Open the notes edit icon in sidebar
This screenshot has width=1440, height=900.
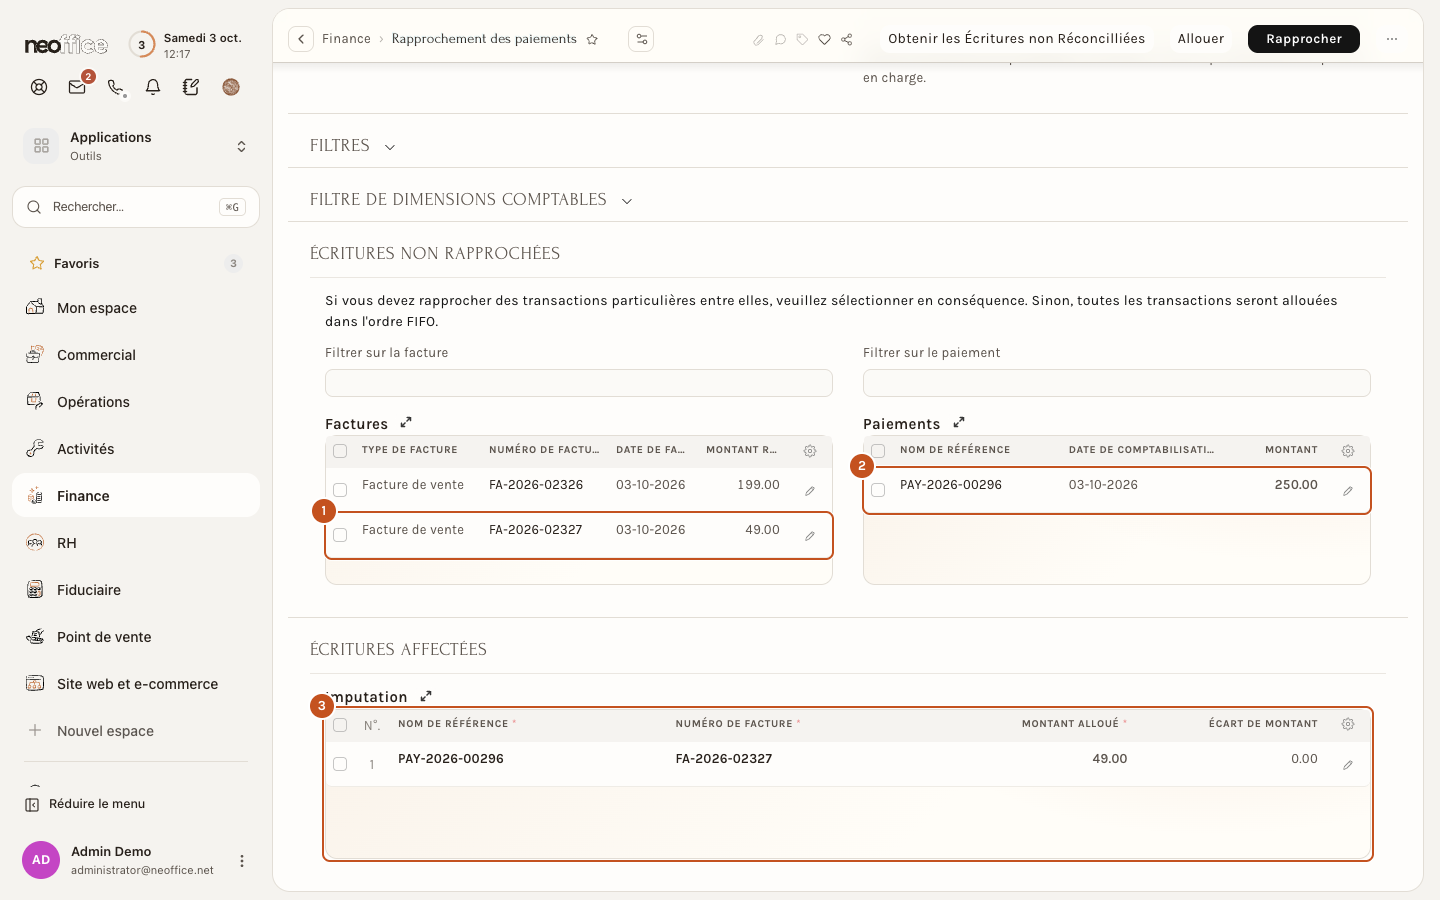click(x=191, y=87)
